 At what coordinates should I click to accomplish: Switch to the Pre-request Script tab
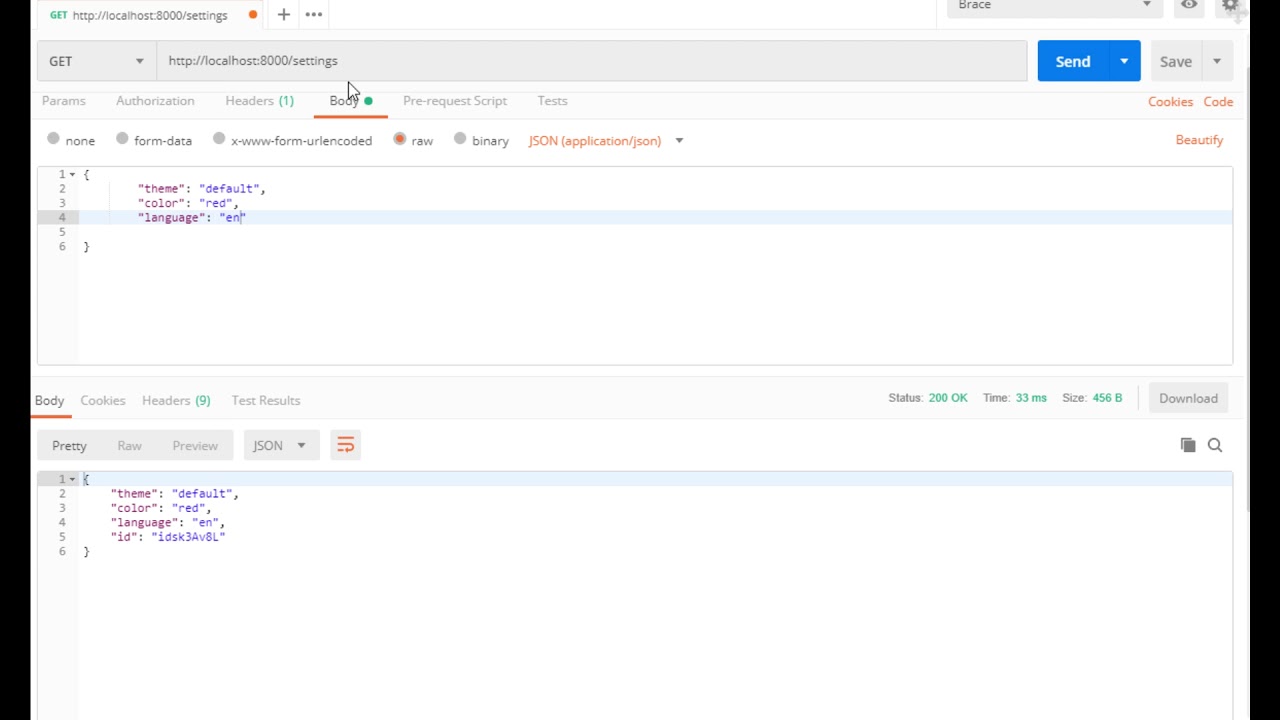[x=455, y=101]
